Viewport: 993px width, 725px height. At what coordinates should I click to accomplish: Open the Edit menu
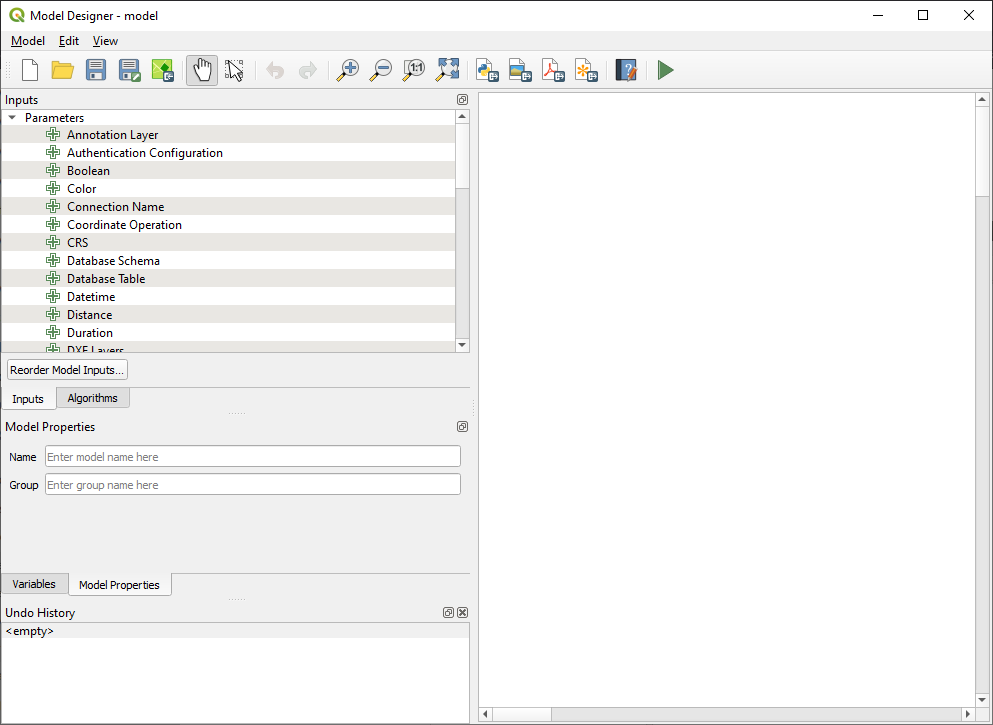tap(68, 41)
